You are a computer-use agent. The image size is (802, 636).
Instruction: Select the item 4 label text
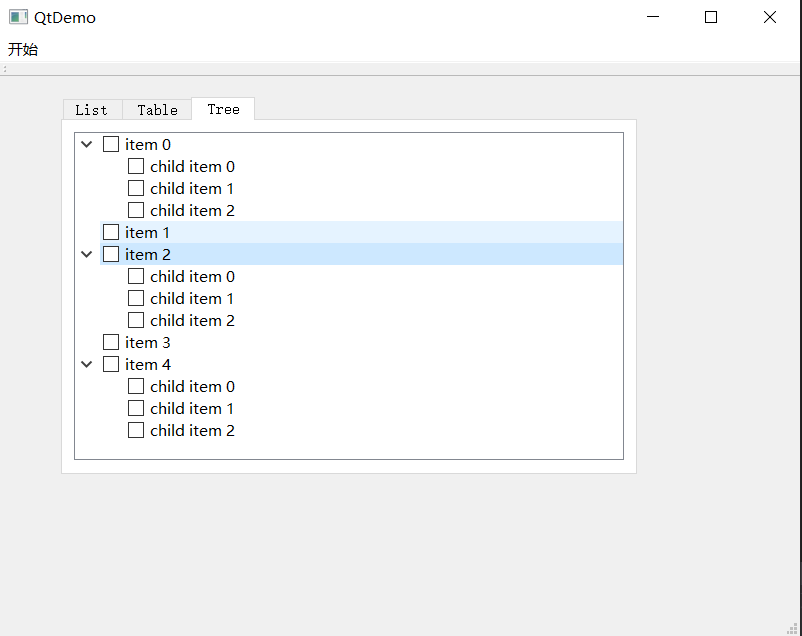(148, 365)
